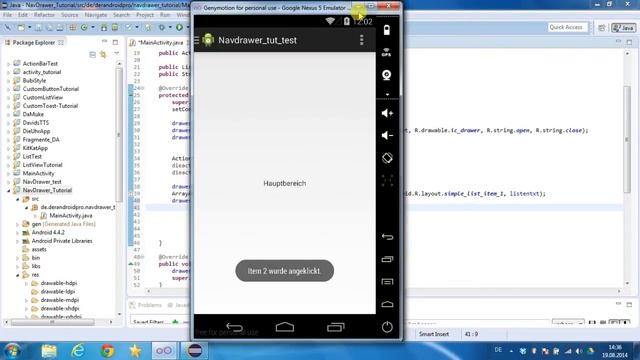Image resolution: width=640 pixels, height=360 pixels.
Task: Tap the Android navigation bar home button
Action: (285, 327)
